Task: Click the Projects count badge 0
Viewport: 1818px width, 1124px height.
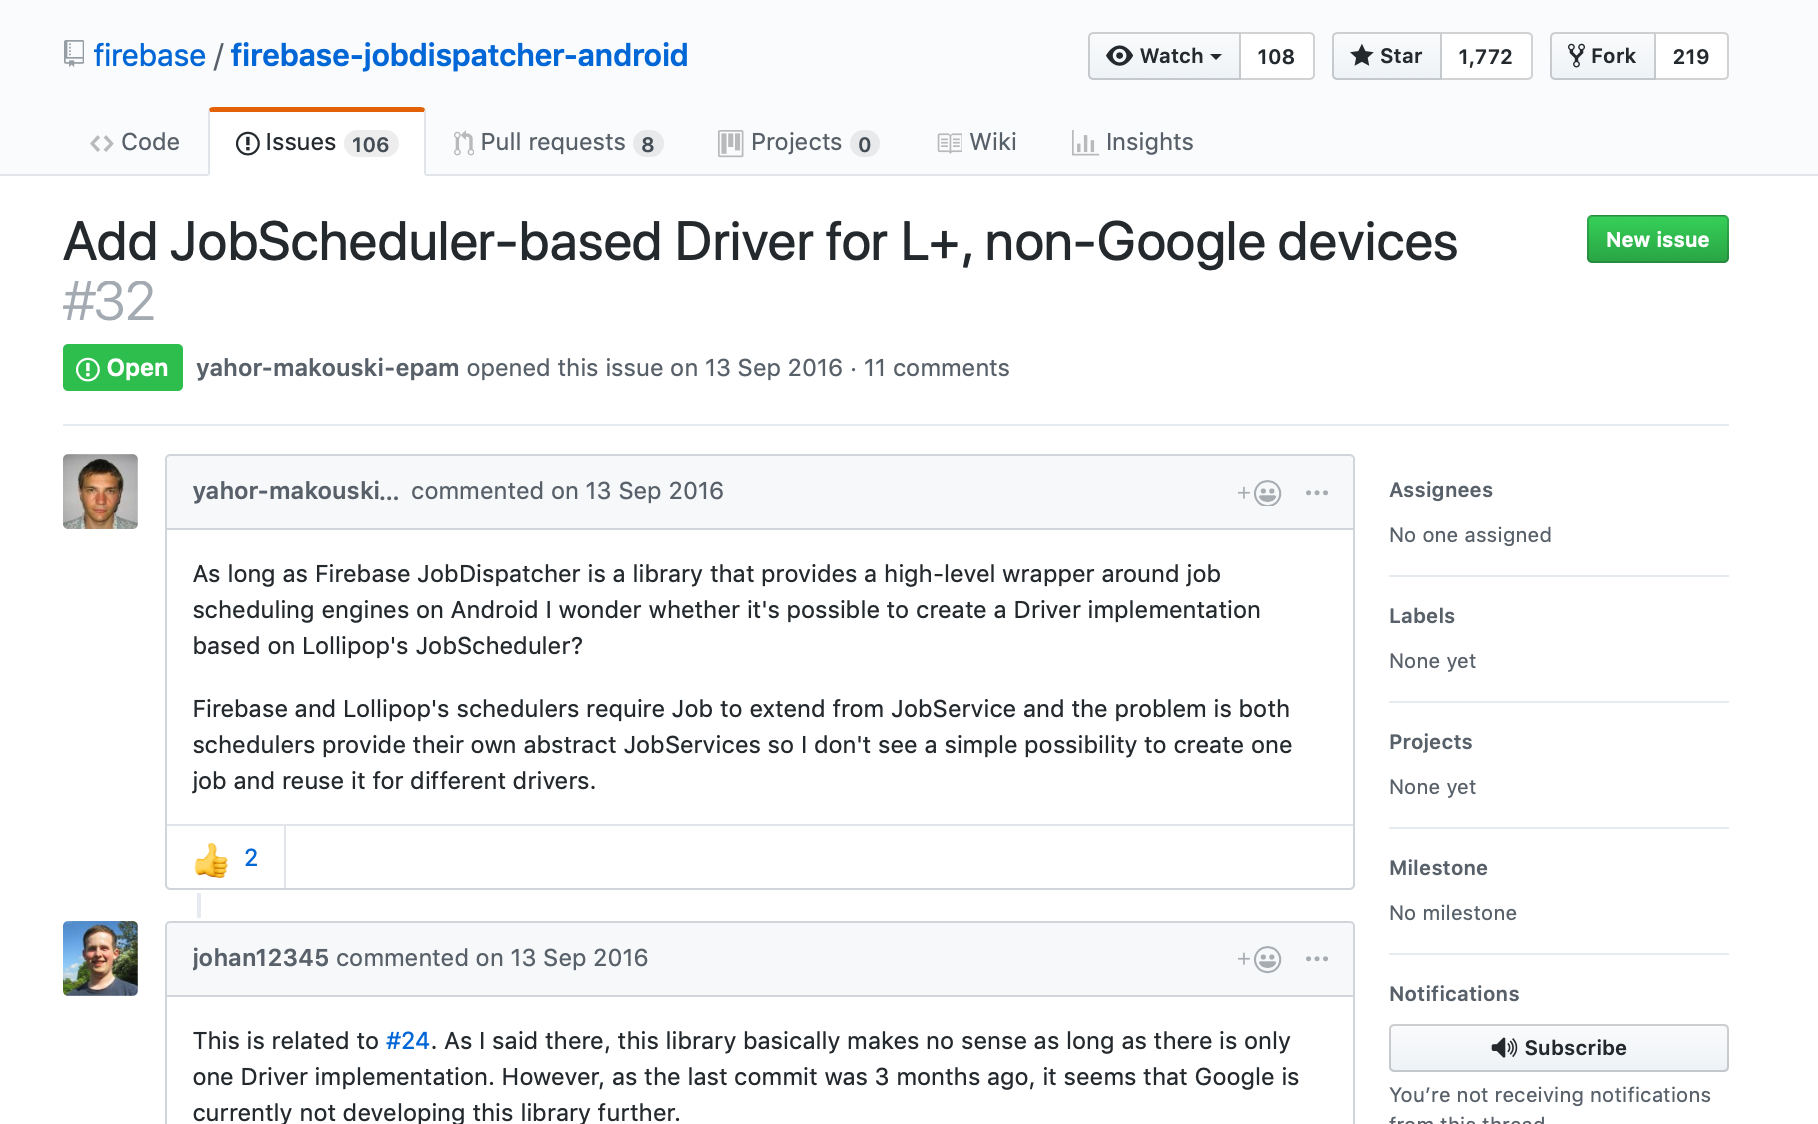Action: pyautogui.click(x=865, y=144)
